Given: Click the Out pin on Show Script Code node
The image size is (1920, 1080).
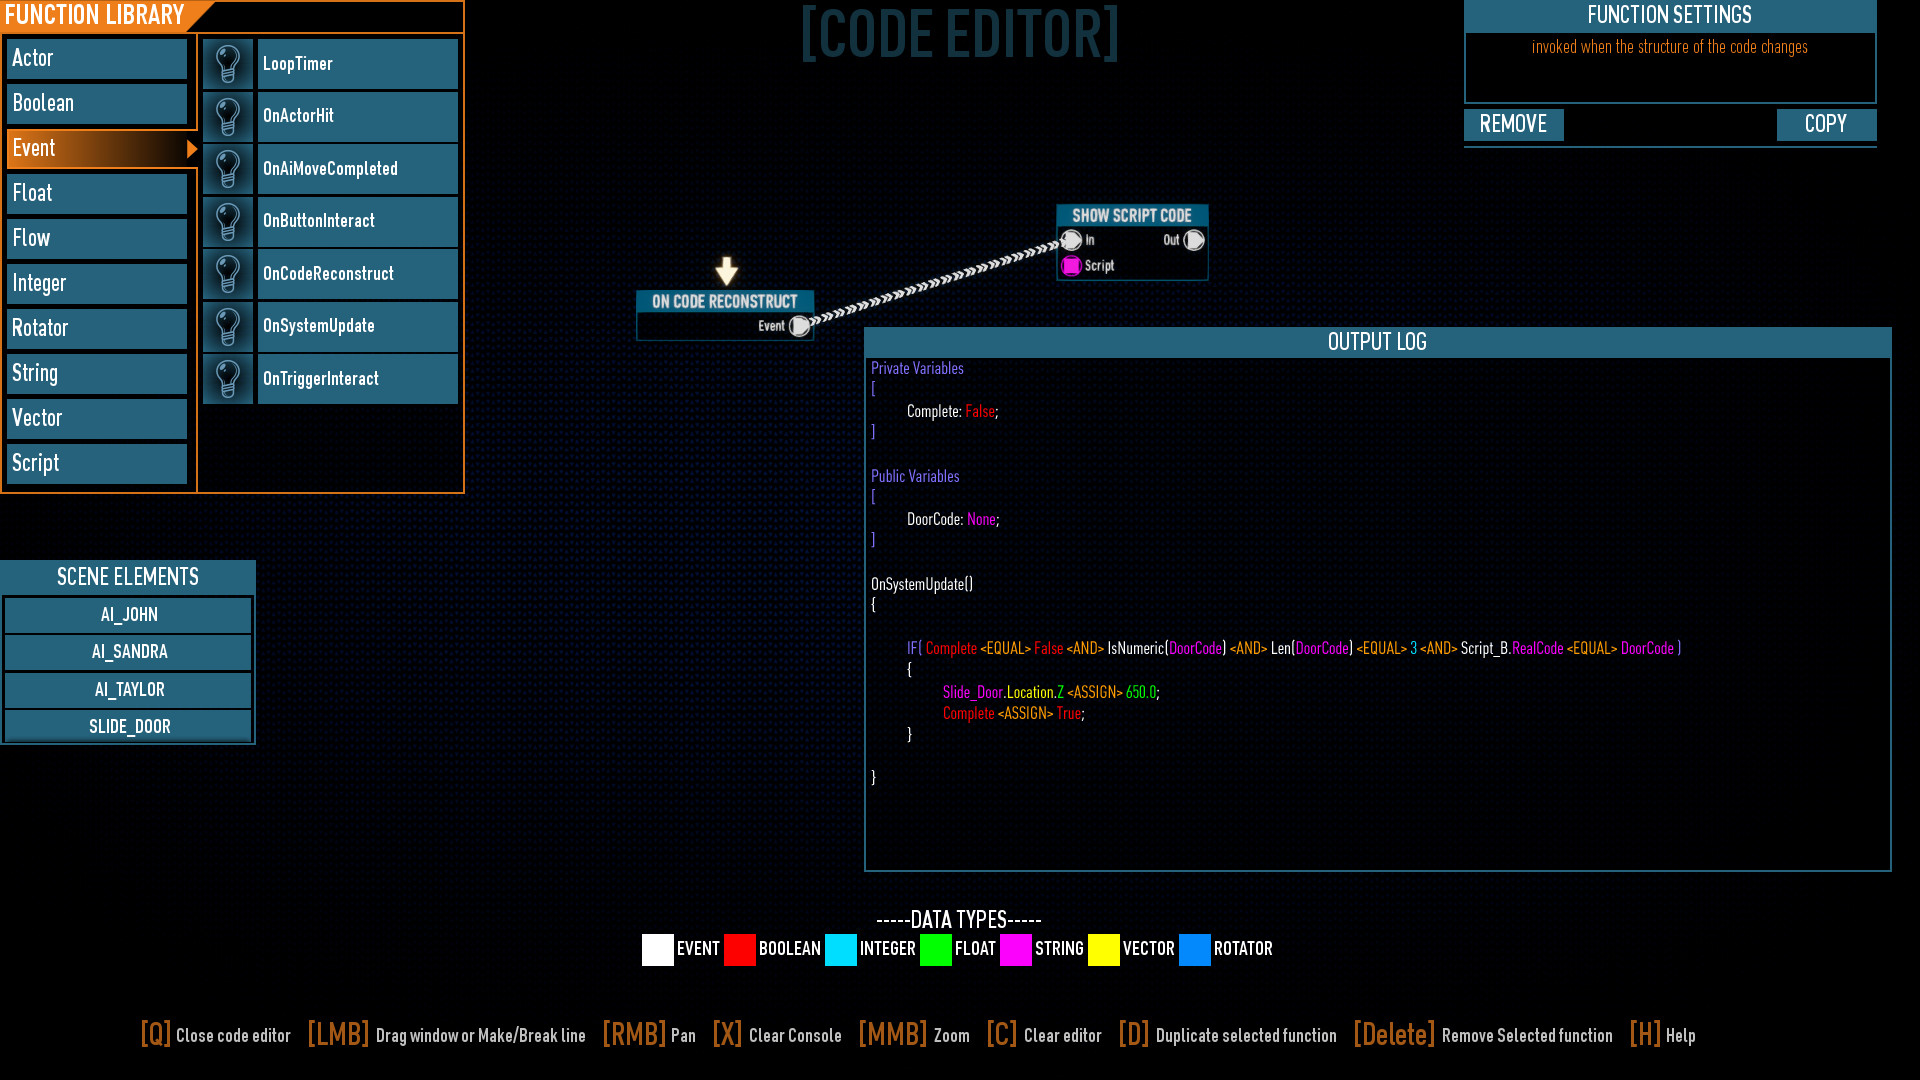Looking at the screenshot, I should pos(1193,240).
